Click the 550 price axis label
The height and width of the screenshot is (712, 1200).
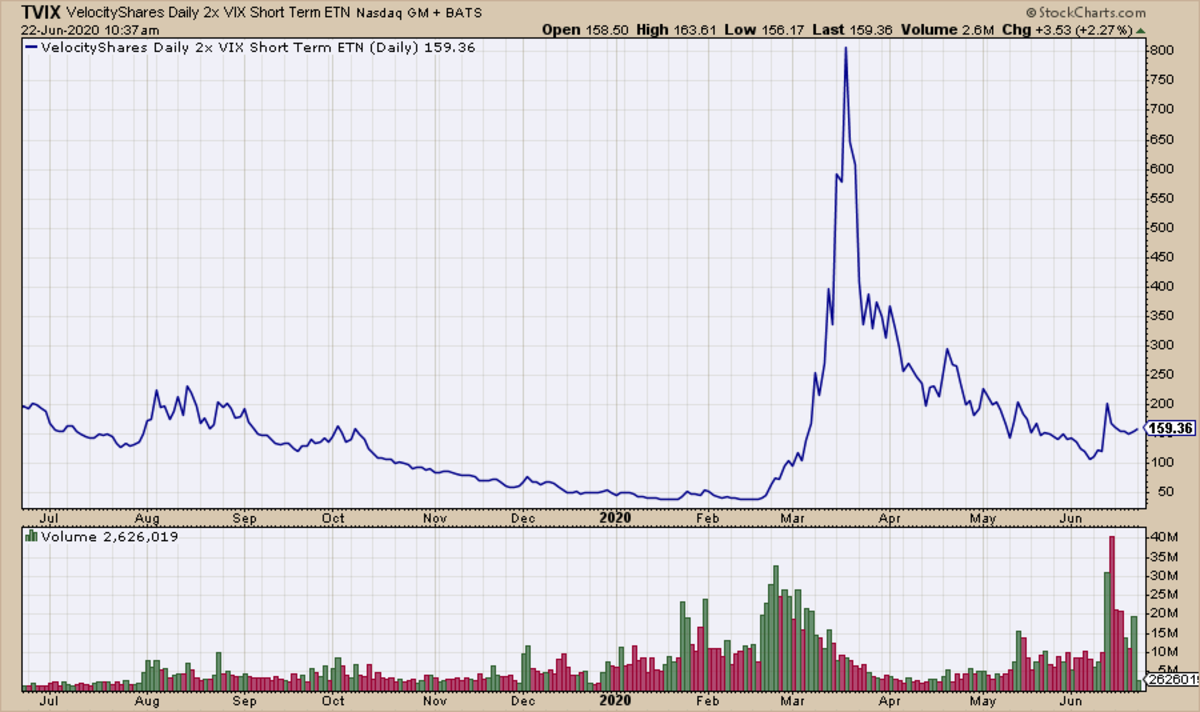[1160, 198]
